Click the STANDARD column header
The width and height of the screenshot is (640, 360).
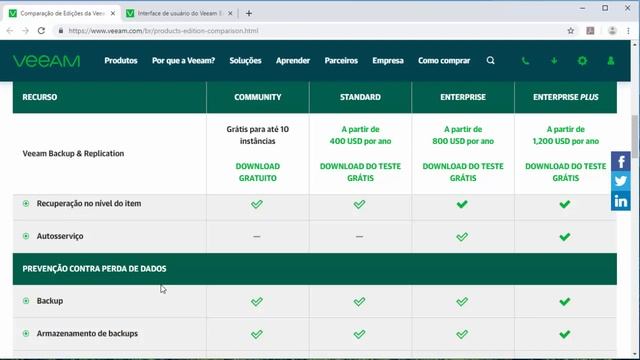(x=360, y=97)
